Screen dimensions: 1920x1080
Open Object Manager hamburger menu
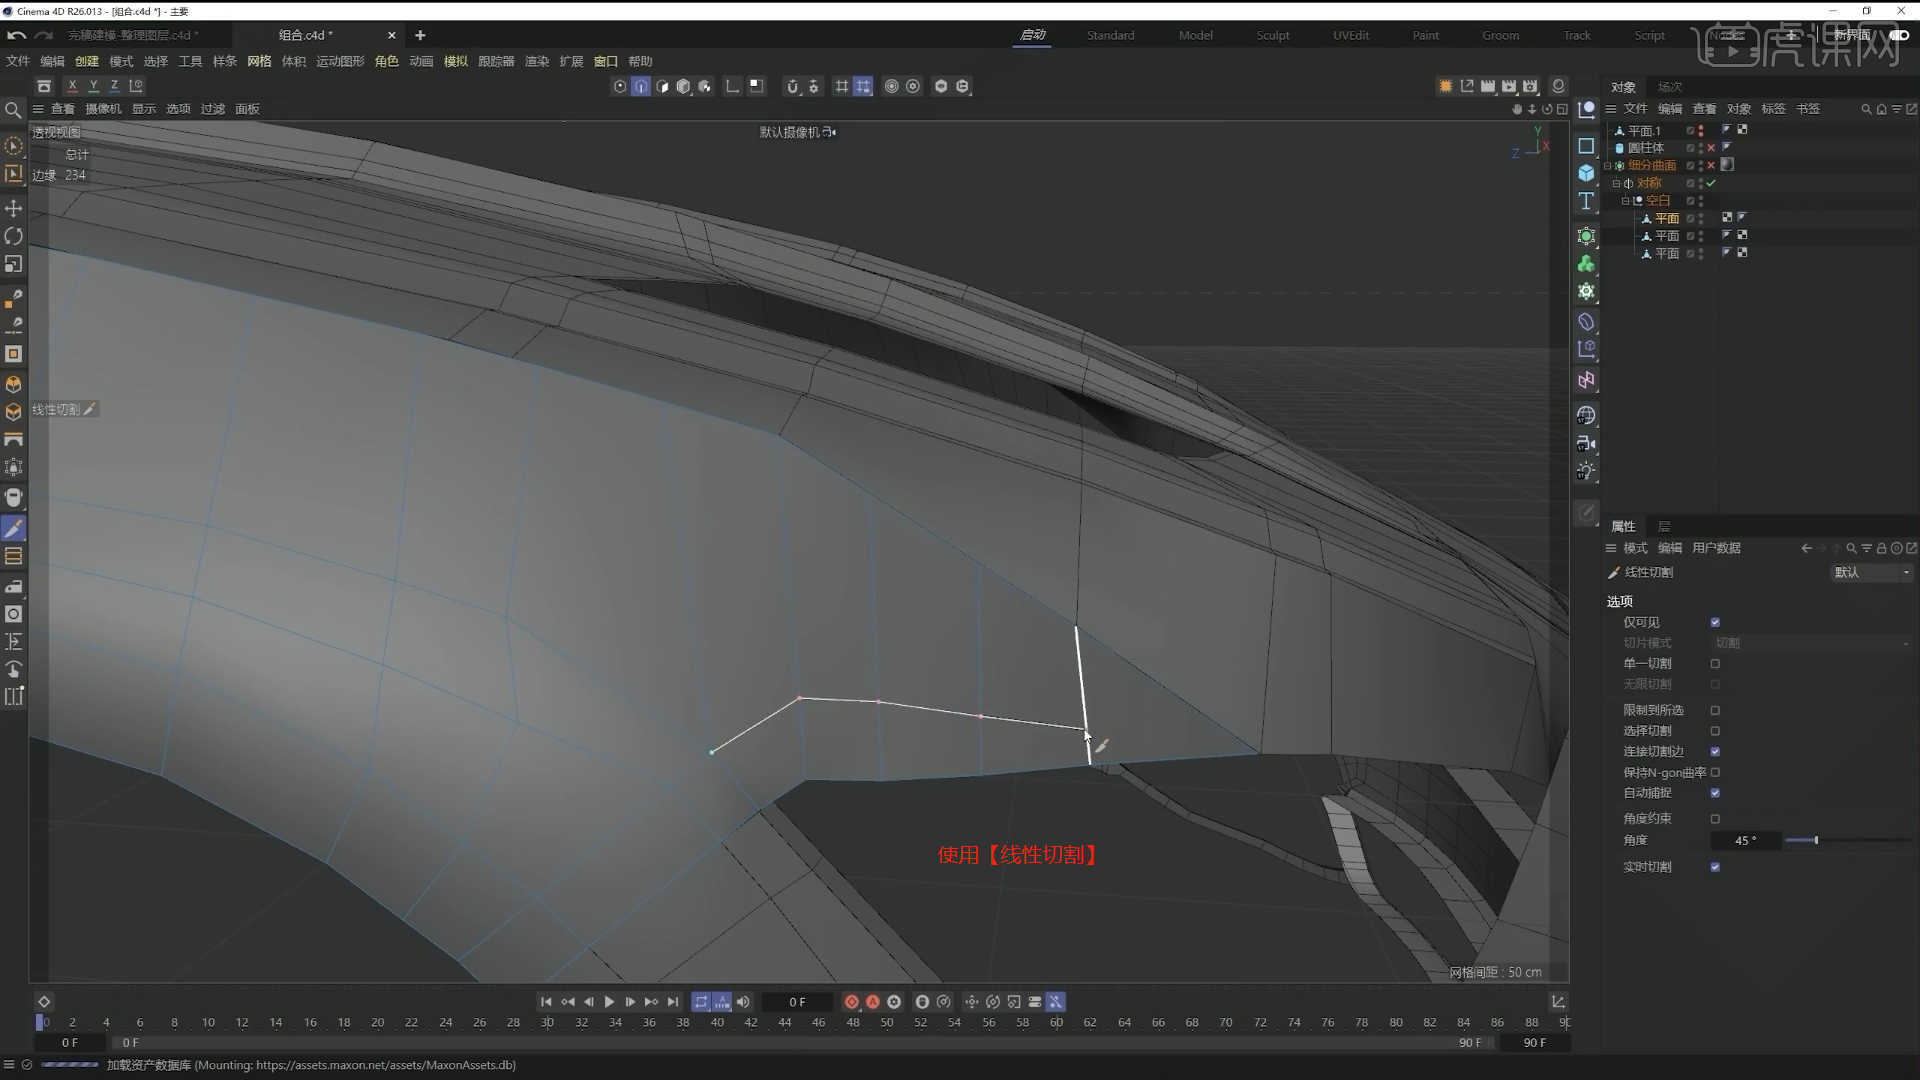pos(1611,109)
